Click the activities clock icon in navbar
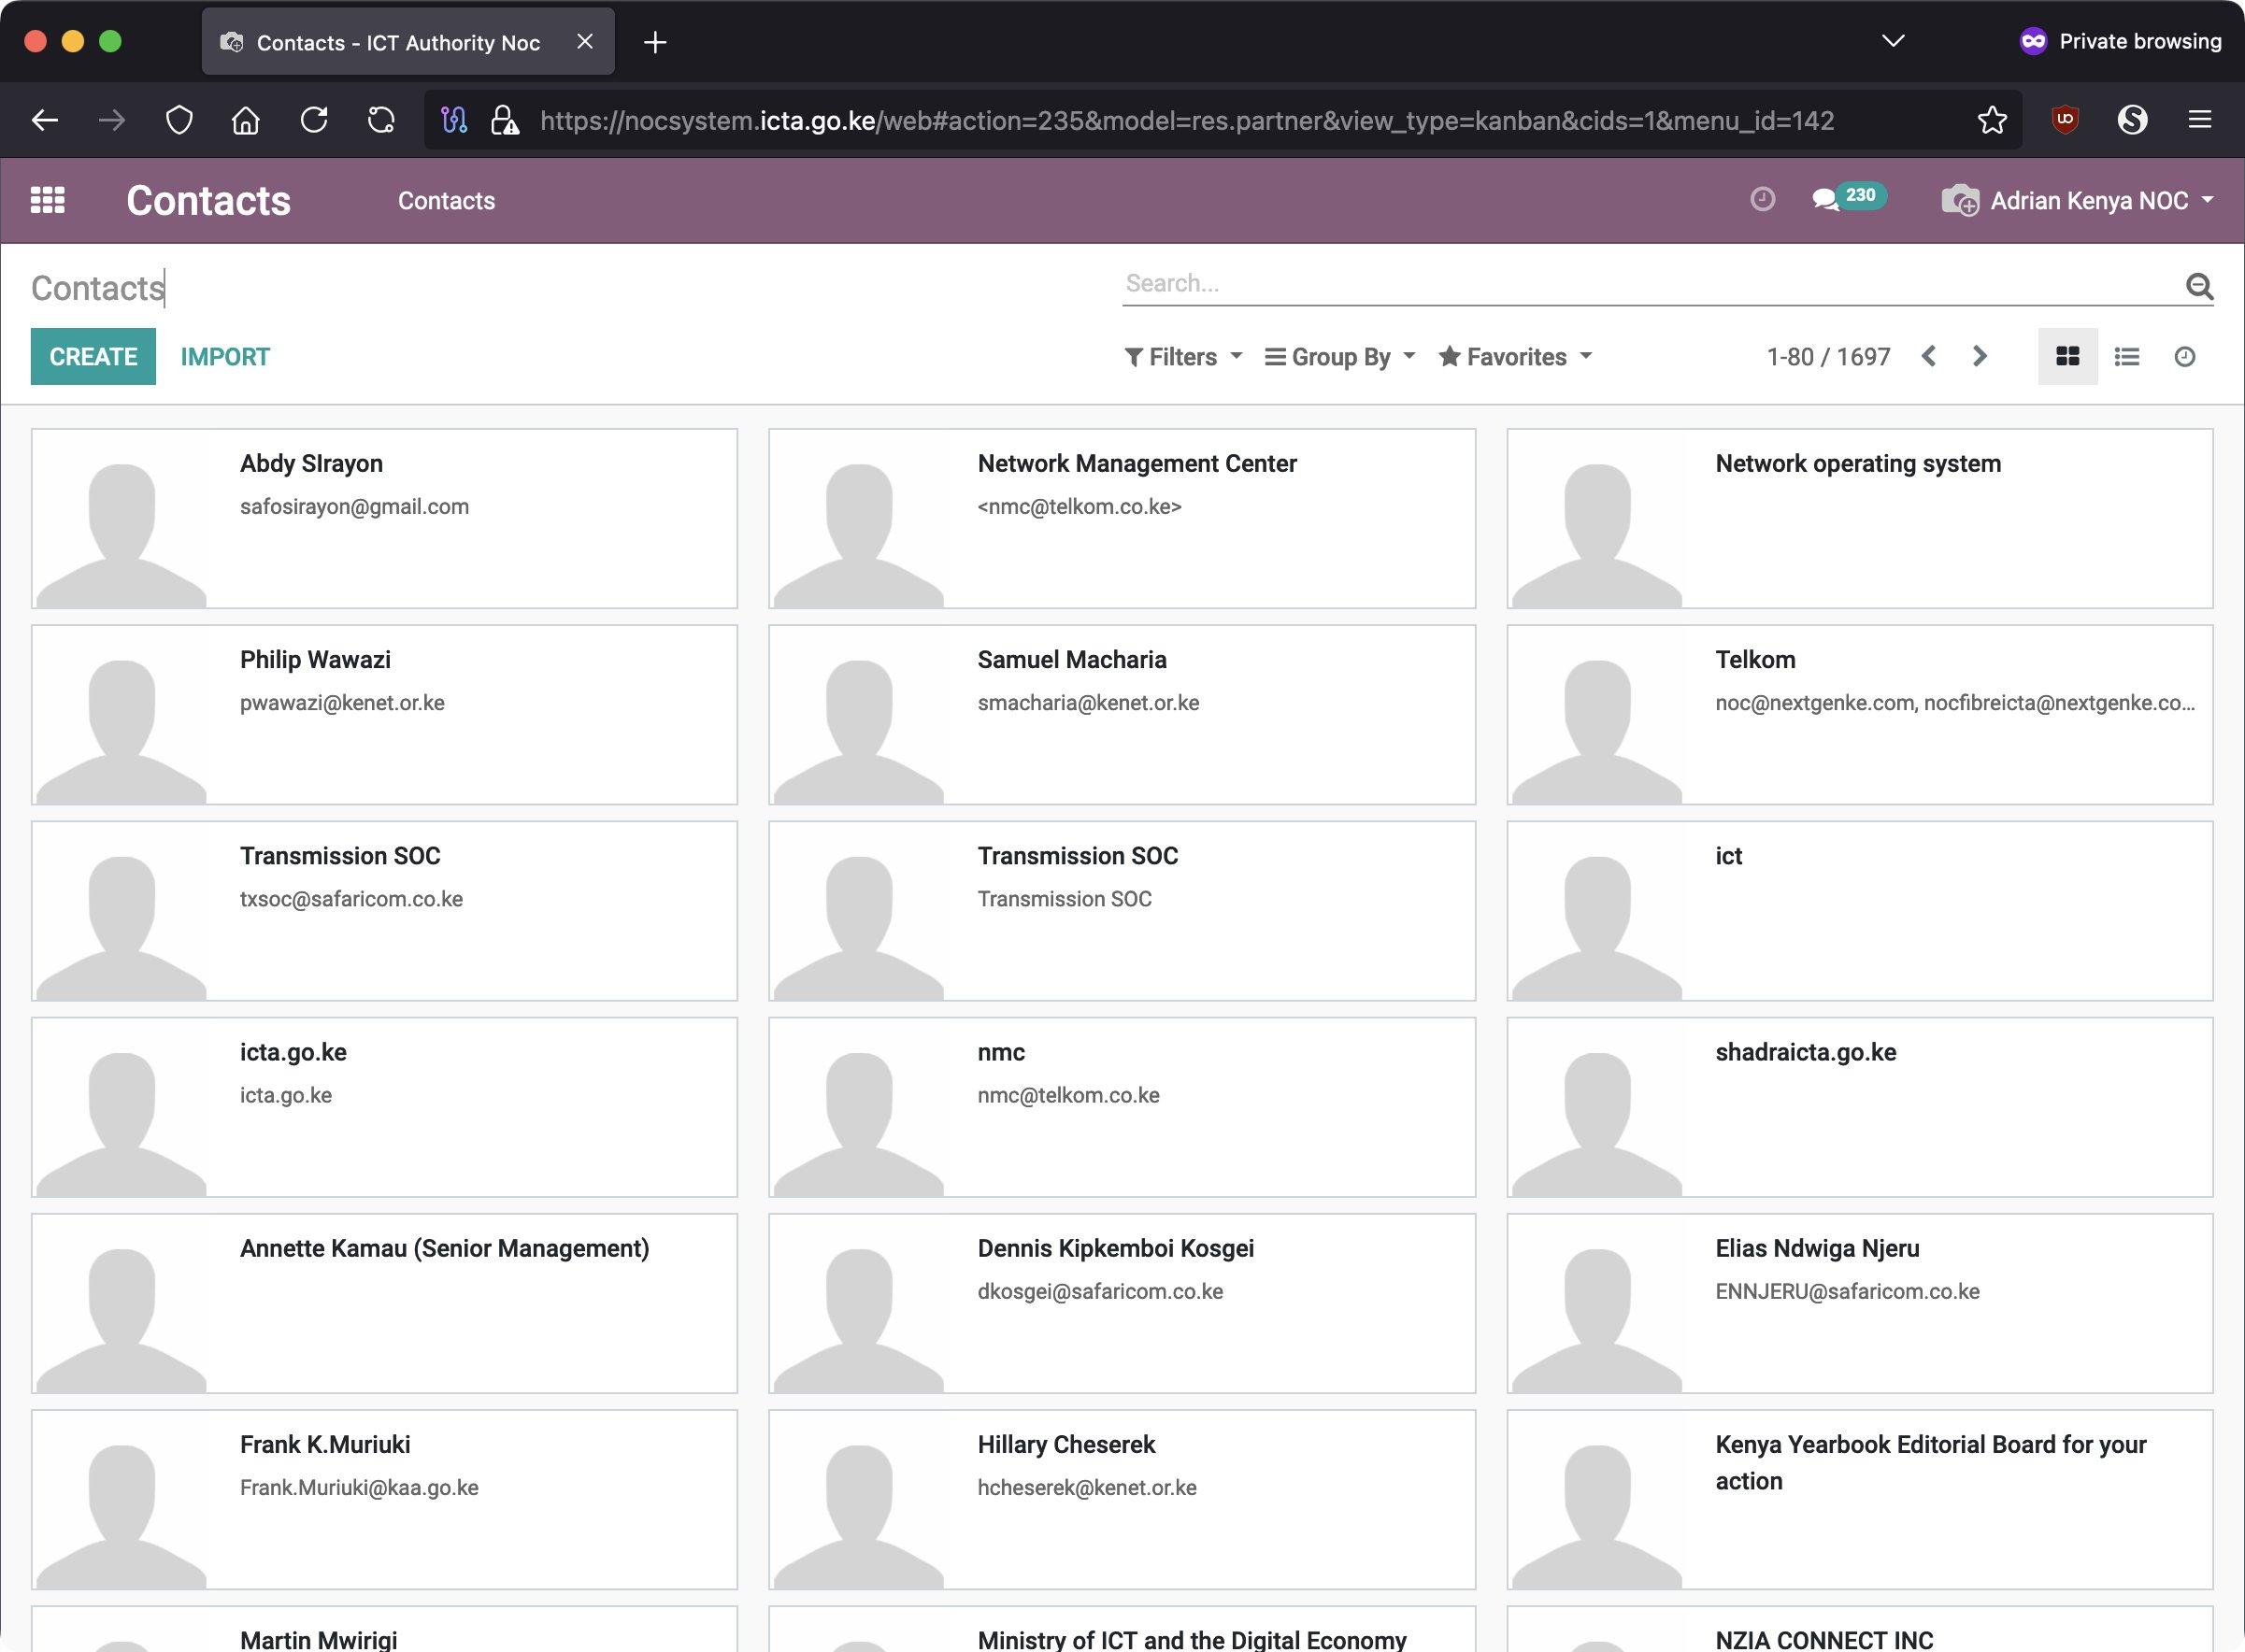 point(1762,199)
